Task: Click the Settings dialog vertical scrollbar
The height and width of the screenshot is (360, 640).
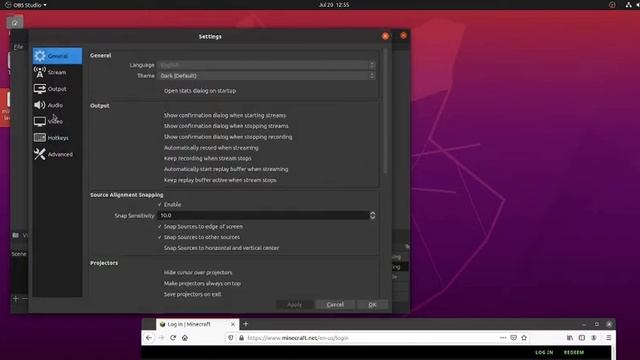Action: pos(385,110)
